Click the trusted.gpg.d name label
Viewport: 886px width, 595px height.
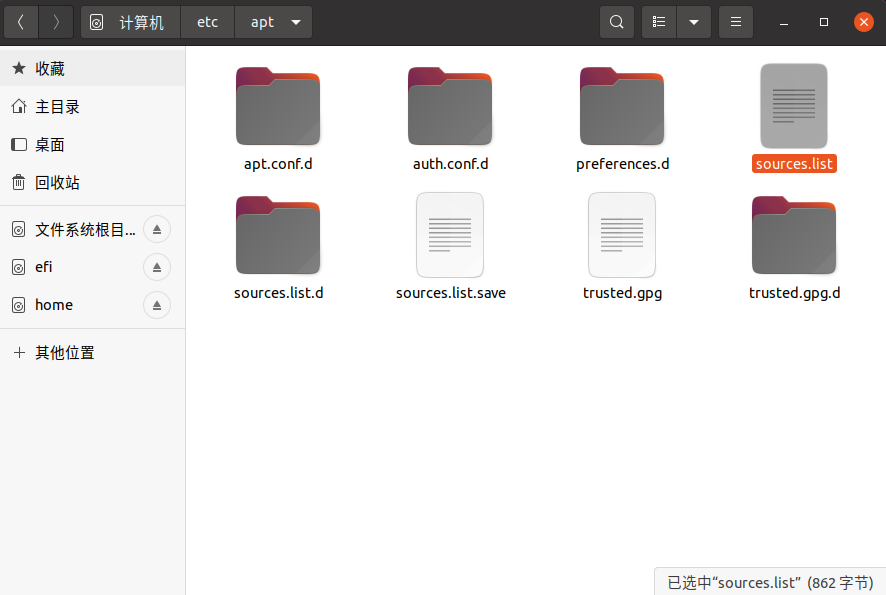(794, 293)
